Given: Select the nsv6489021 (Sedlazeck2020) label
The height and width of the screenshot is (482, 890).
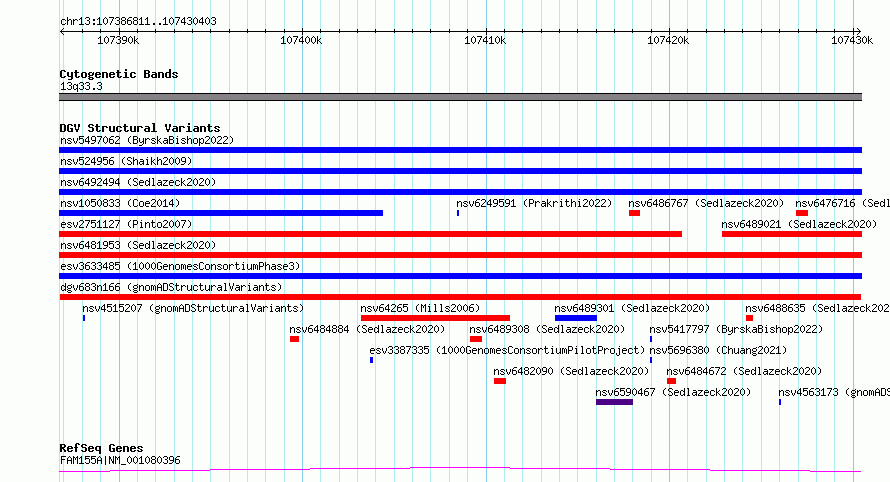Looking at the screenshot, I should tap(799, 224).
